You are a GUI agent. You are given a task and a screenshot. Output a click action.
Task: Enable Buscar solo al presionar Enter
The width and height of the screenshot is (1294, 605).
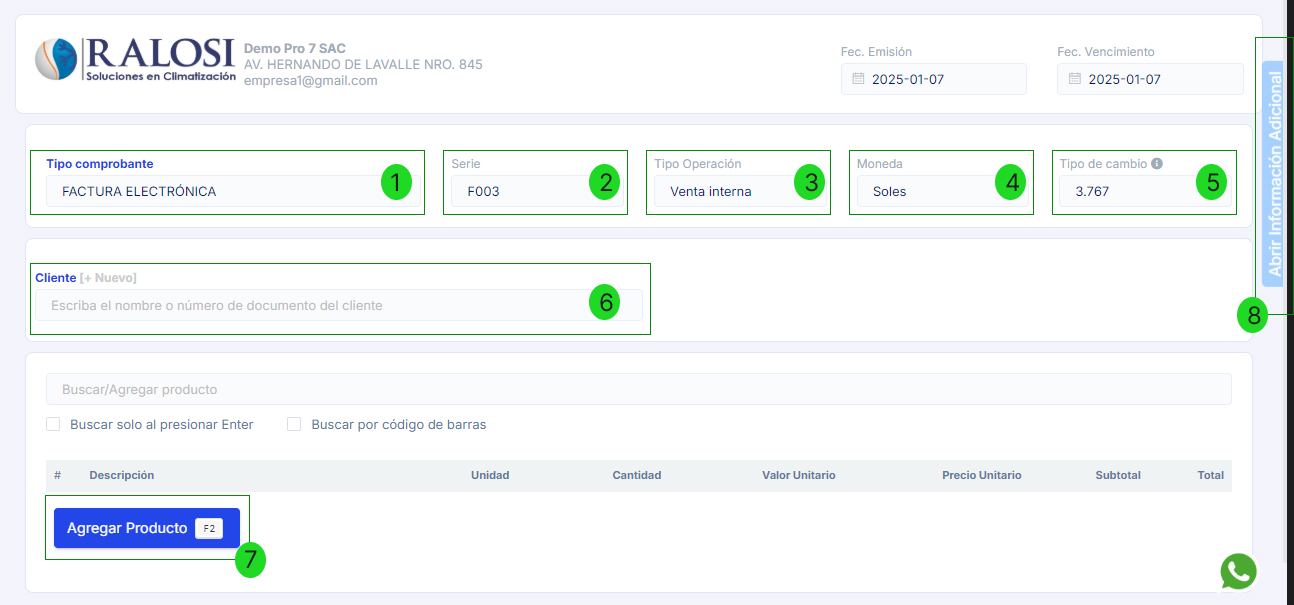tap(54, 424)
